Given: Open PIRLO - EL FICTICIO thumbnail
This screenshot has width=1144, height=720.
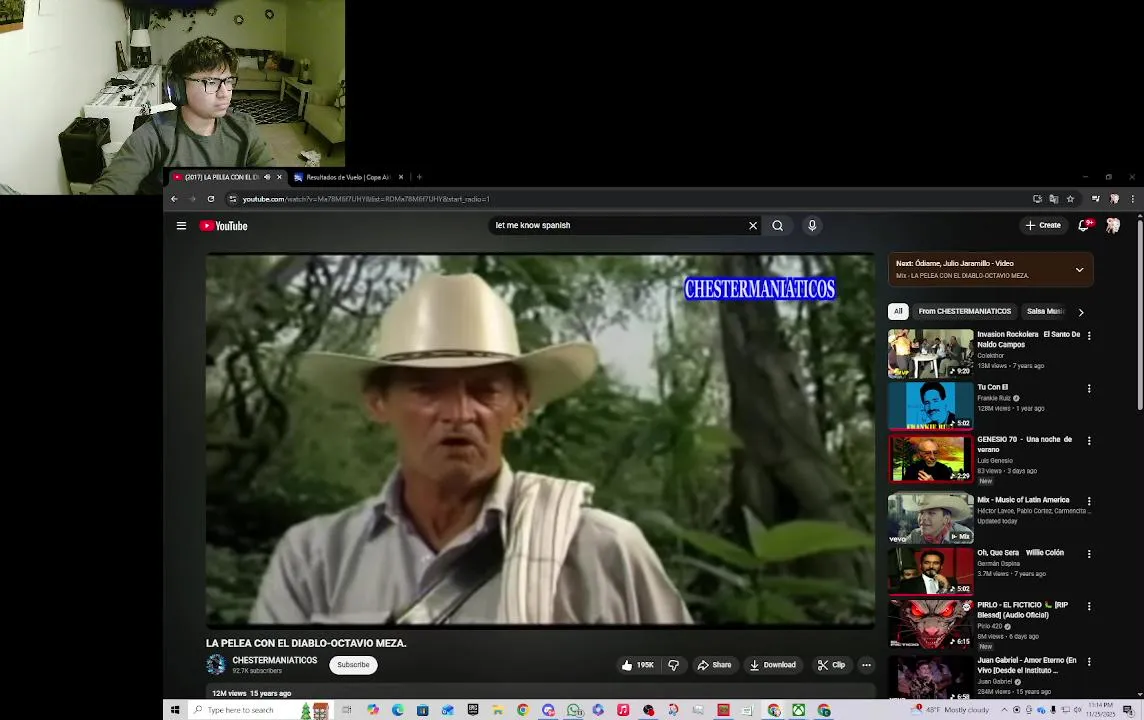Looking at the screenshot, I should point(930,624).
